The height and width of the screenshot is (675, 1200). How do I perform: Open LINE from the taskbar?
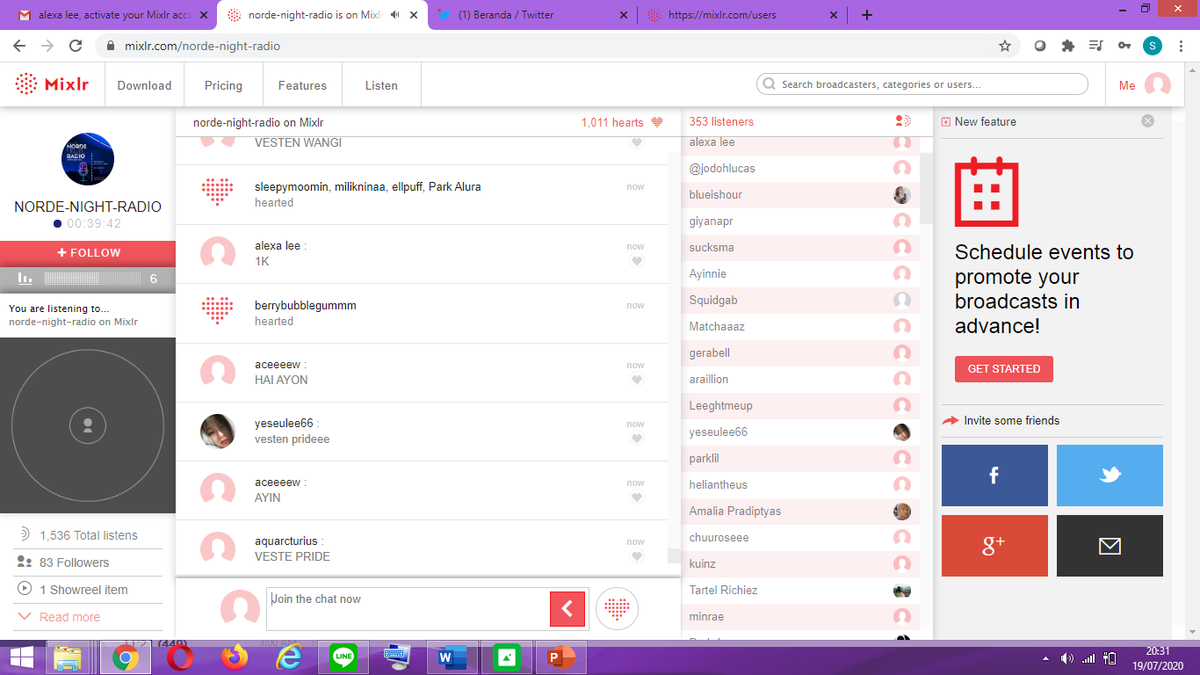344,658
